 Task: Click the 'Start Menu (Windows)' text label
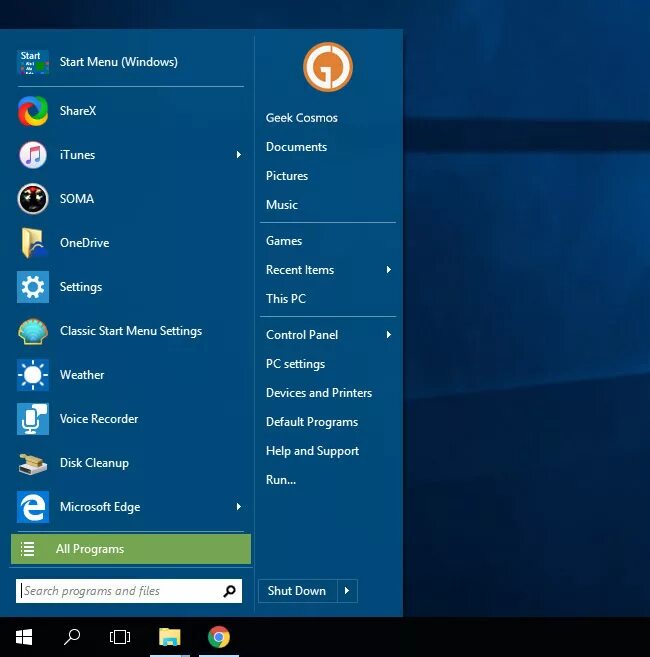[119, 62]
